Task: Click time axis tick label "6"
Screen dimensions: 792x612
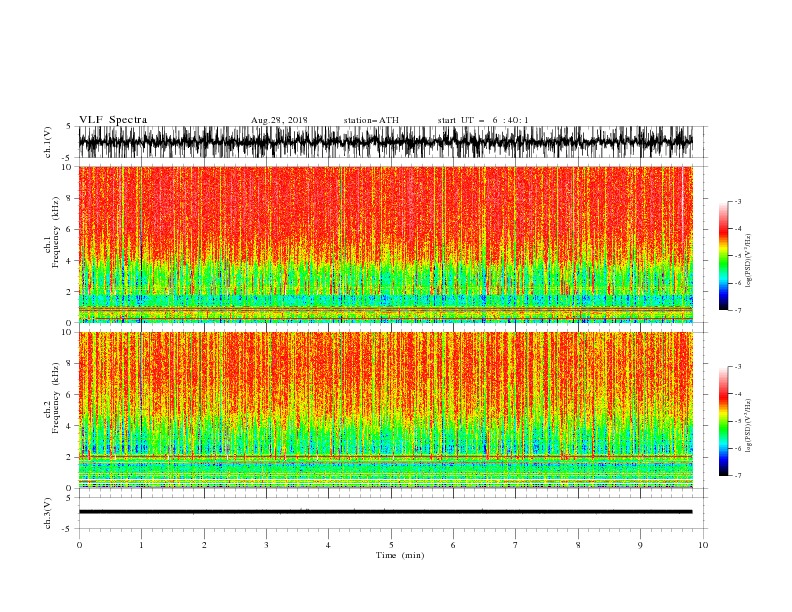Action: [453, 545]
